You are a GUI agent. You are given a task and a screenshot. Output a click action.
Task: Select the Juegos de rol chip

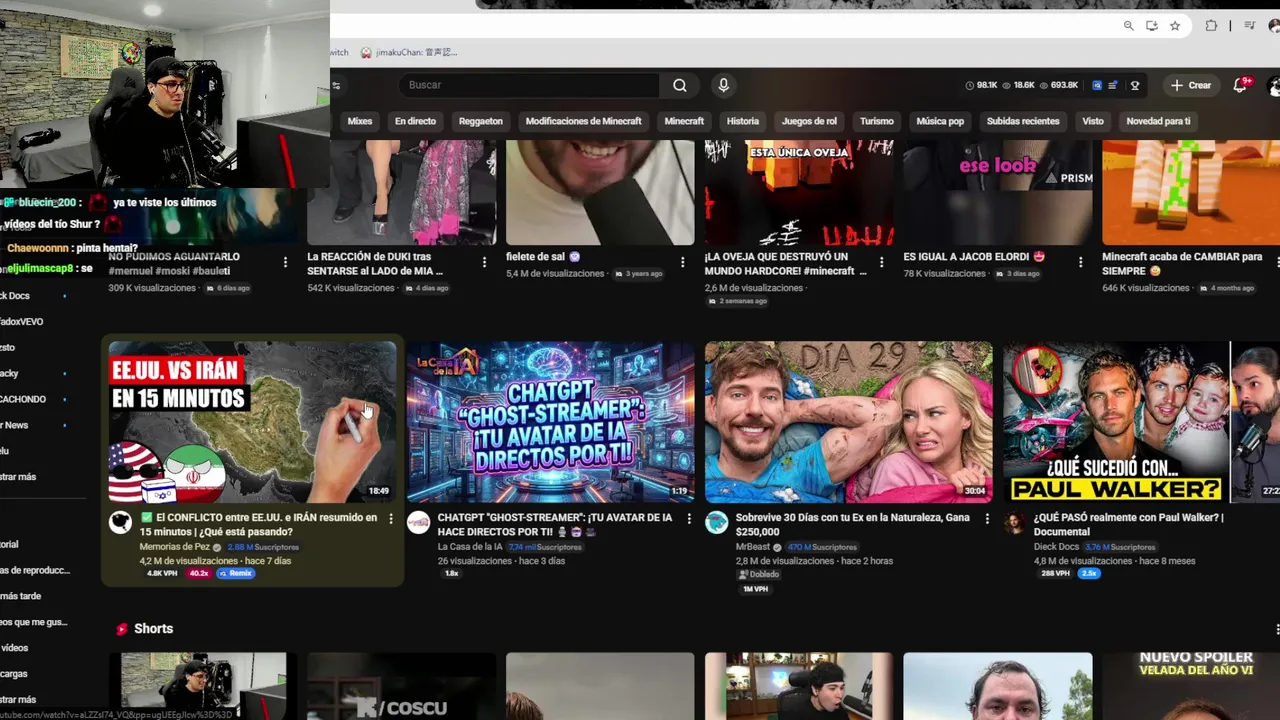point(809,121)
